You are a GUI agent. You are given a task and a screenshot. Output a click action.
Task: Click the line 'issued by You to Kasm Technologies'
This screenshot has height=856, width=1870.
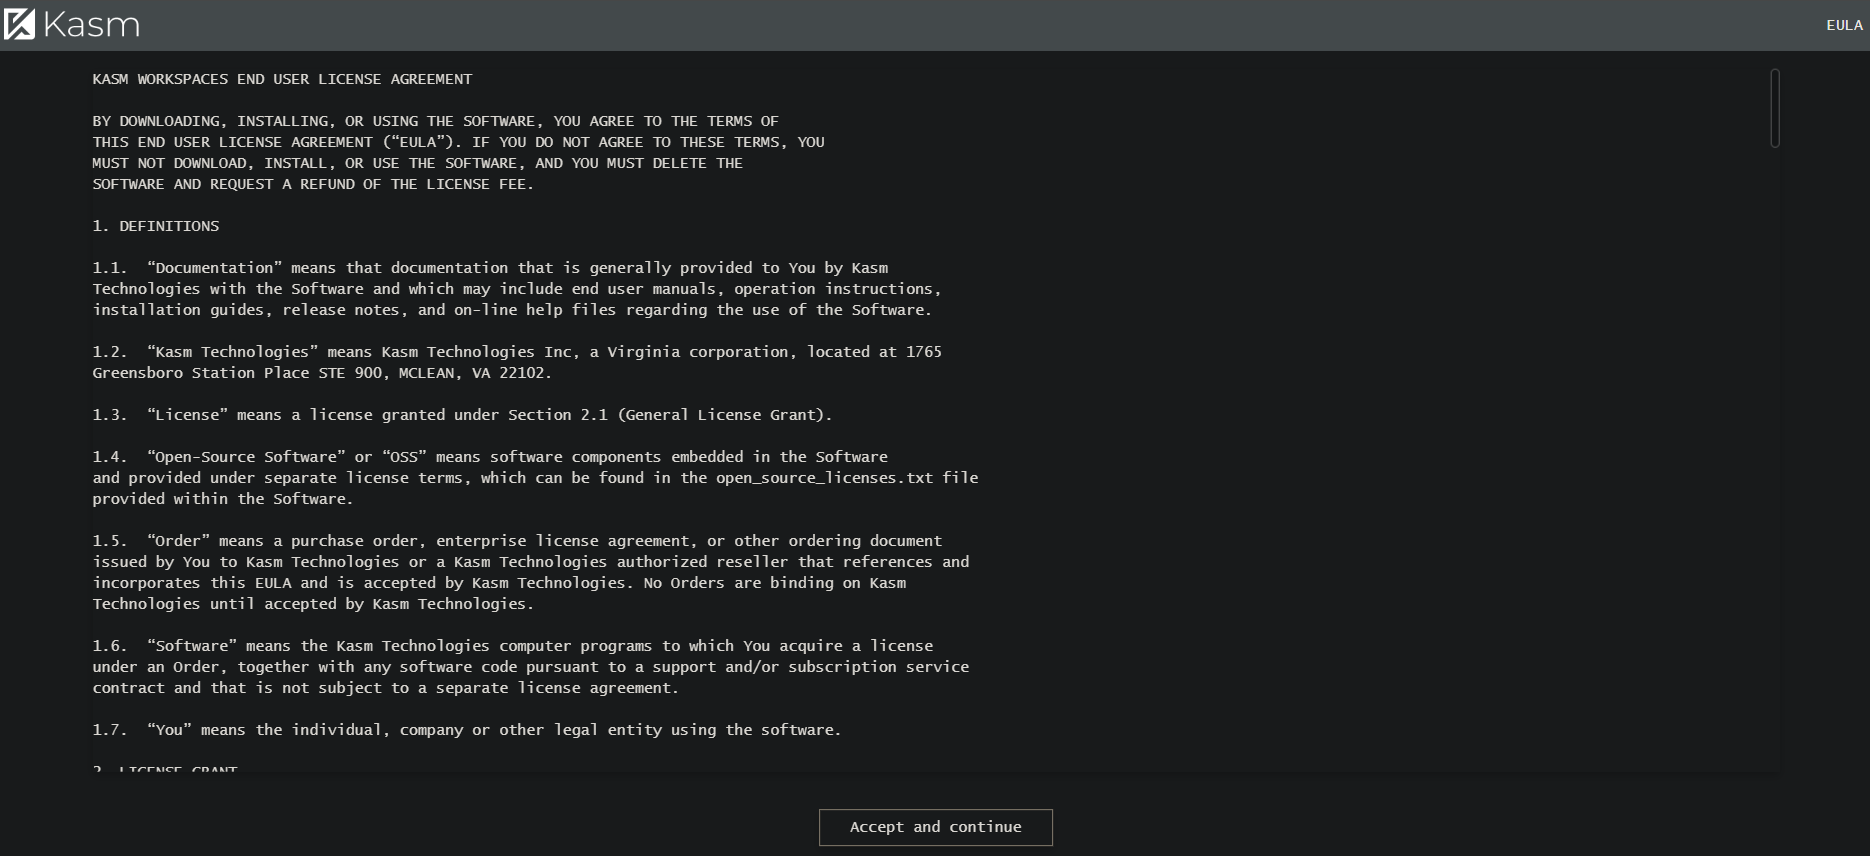point(531,562)
